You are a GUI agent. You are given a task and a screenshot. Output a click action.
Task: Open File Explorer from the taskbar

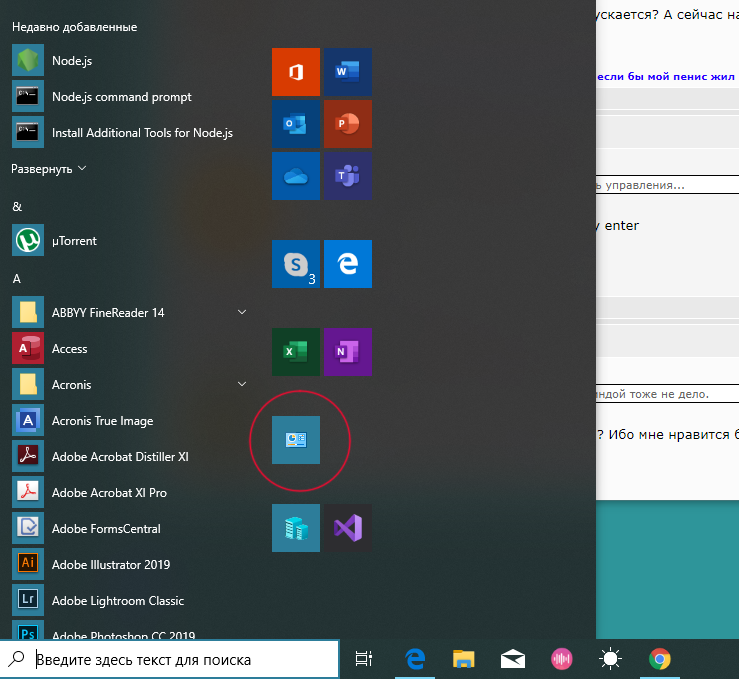coord(464,659)
